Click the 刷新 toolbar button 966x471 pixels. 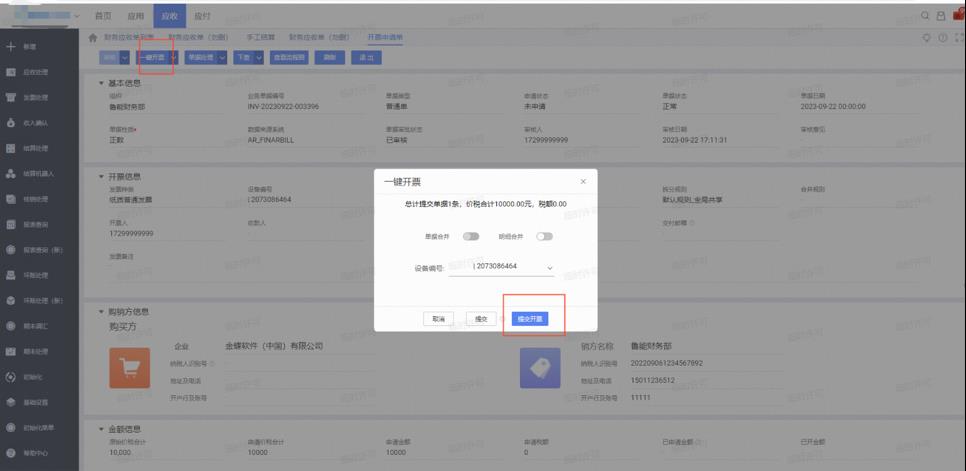(x=330, y=57)
